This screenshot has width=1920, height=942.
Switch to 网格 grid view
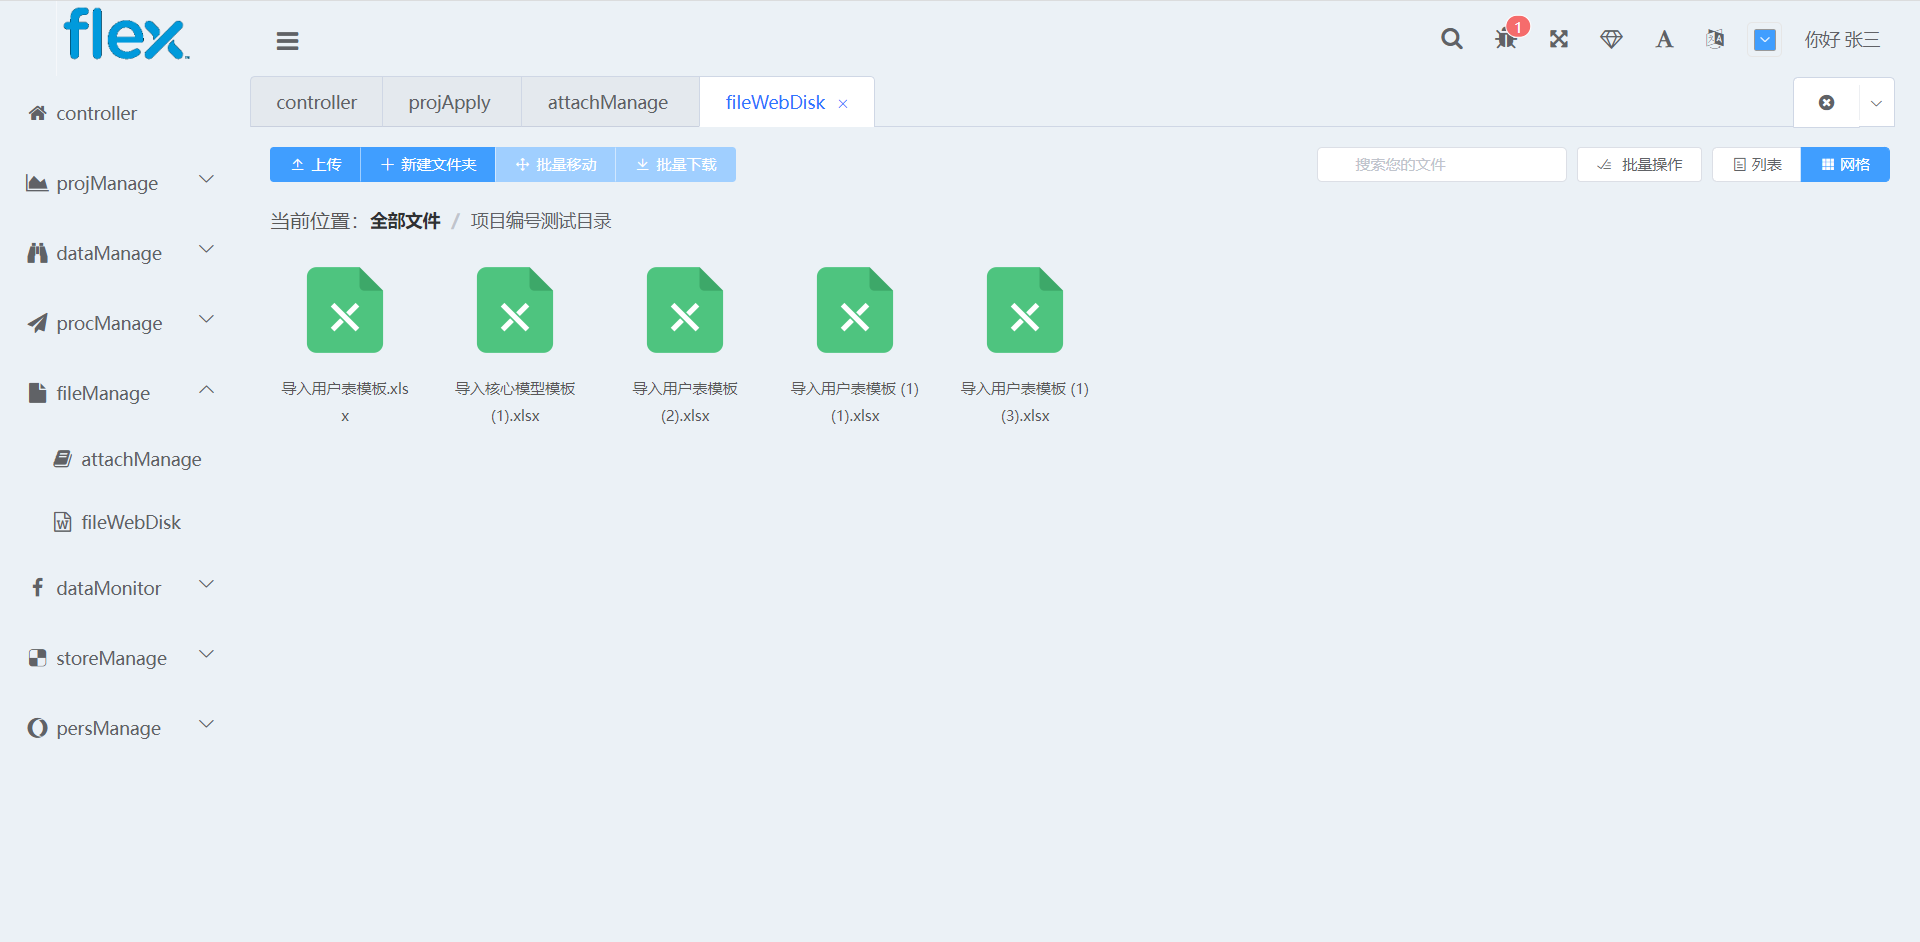point(1845,165)
